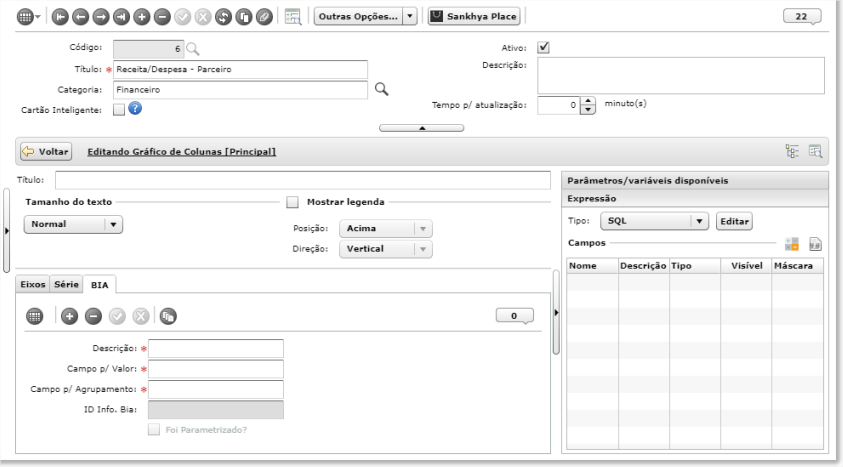Click the BIA tab save checkmark
This screenshot has width=843, height=467.
coord(117,316)
